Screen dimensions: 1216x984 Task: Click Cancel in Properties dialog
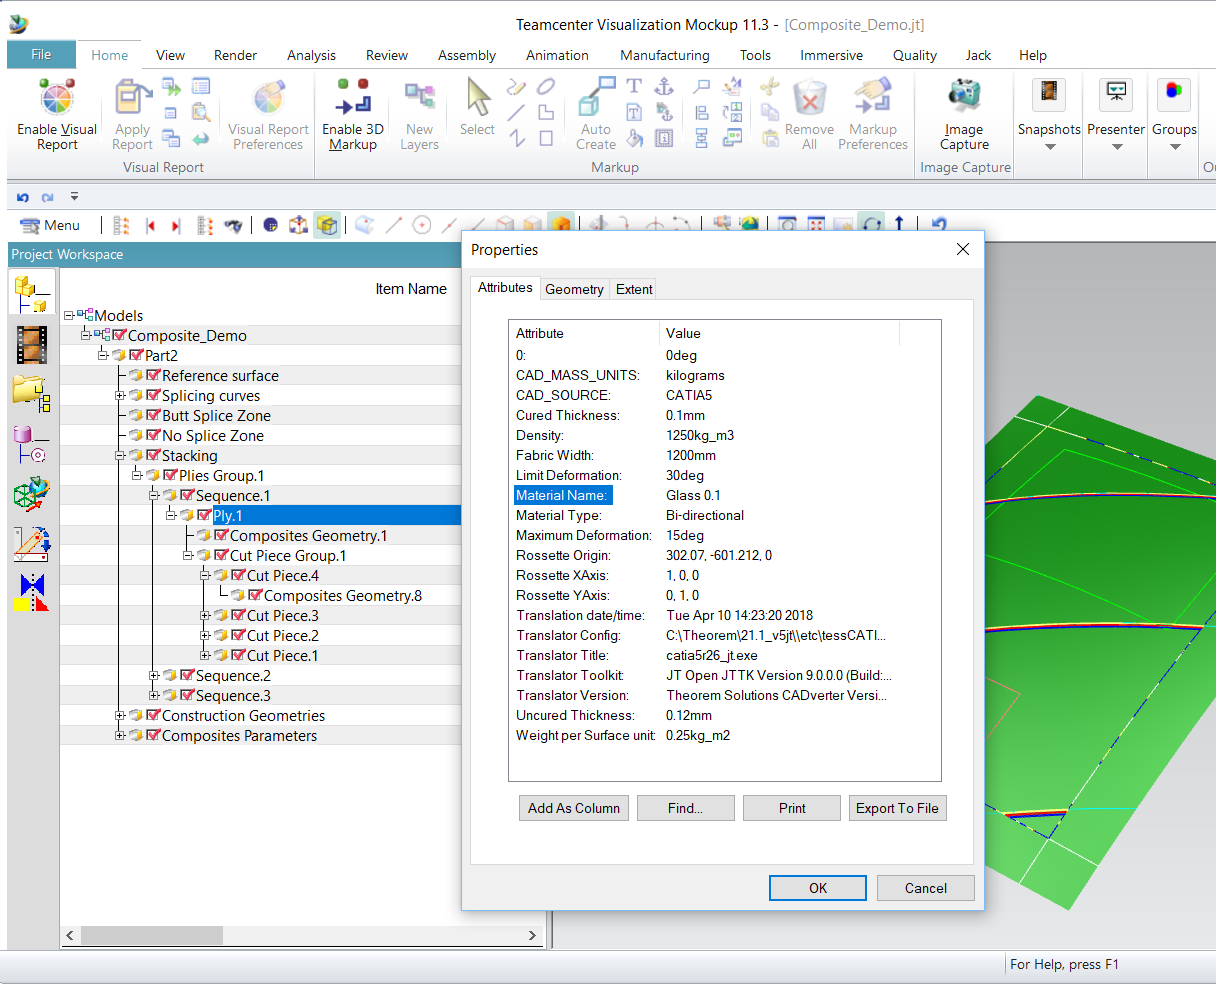coord(926,888)
